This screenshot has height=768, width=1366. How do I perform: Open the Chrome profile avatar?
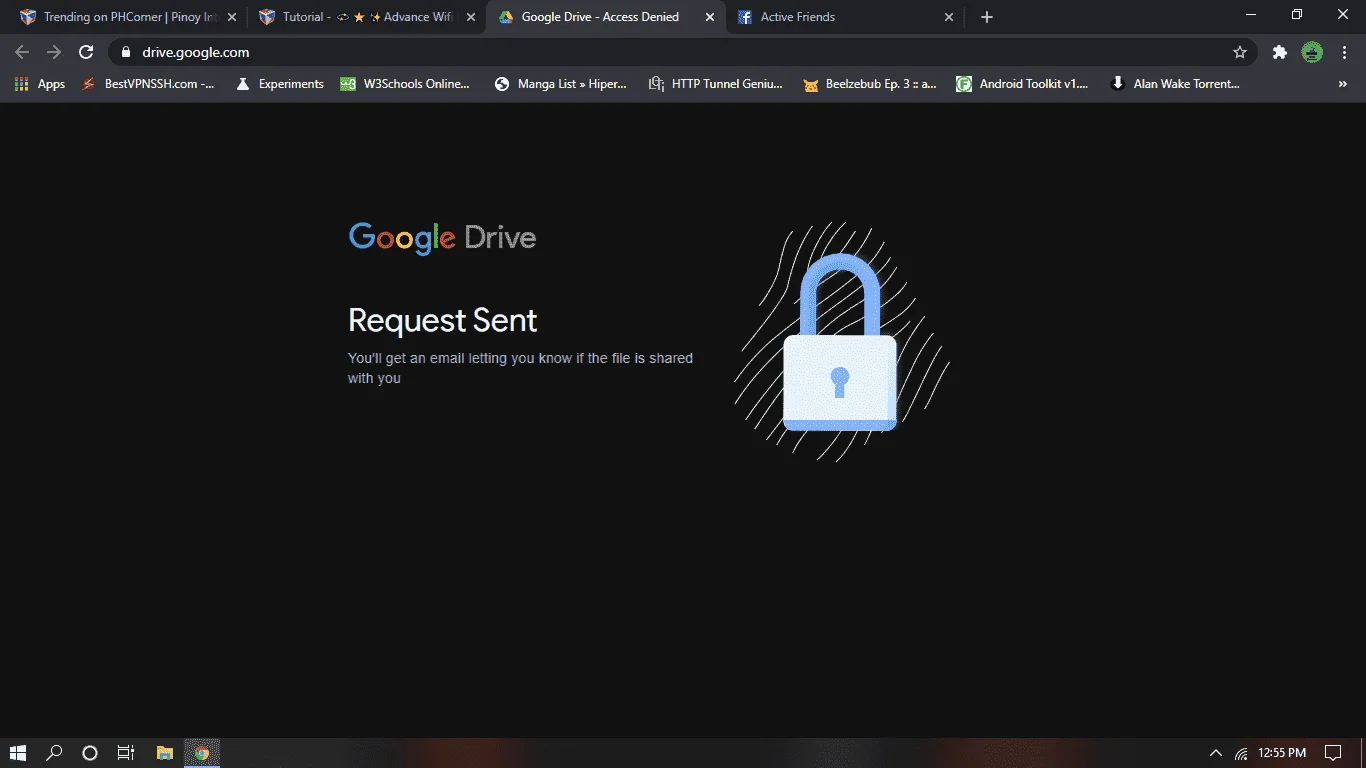pos(1312,52)
